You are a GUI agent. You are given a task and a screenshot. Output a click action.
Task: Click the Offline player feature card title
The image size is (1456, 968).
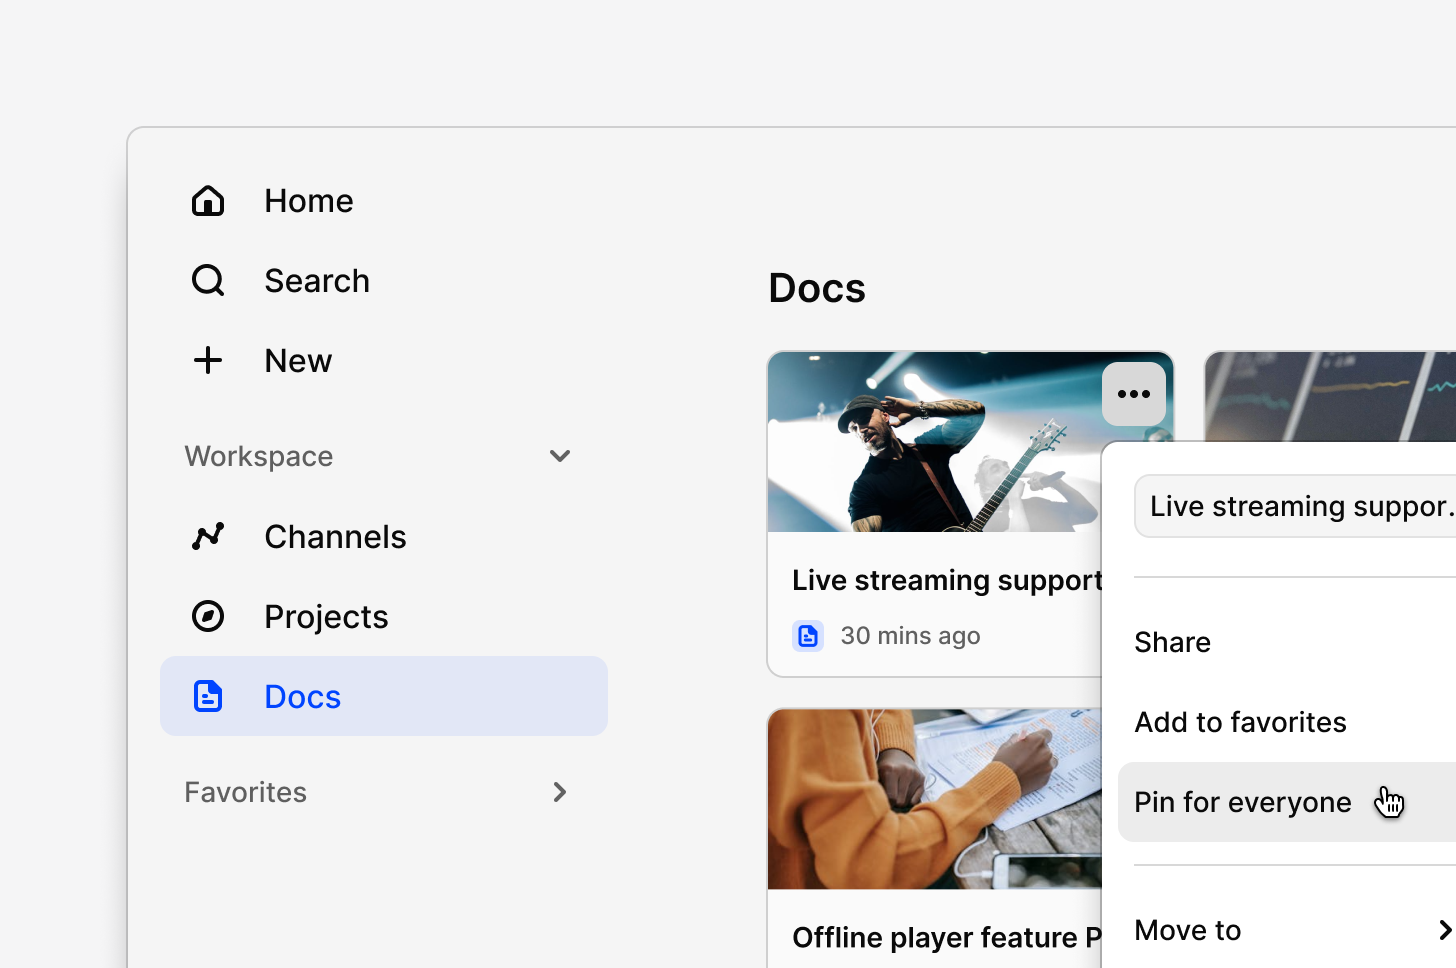pyautogui.click(x=946, y=937)
